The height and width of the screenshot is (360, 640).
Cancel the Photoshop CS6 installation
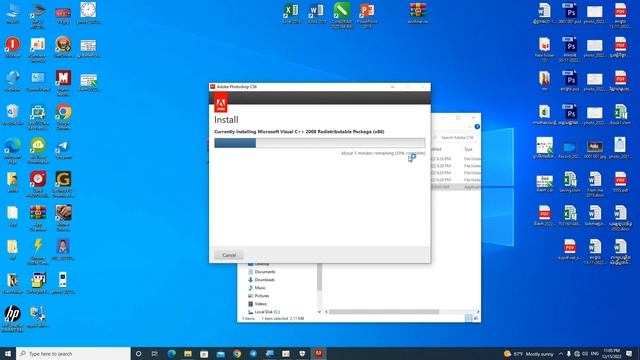tap(229, 255)
